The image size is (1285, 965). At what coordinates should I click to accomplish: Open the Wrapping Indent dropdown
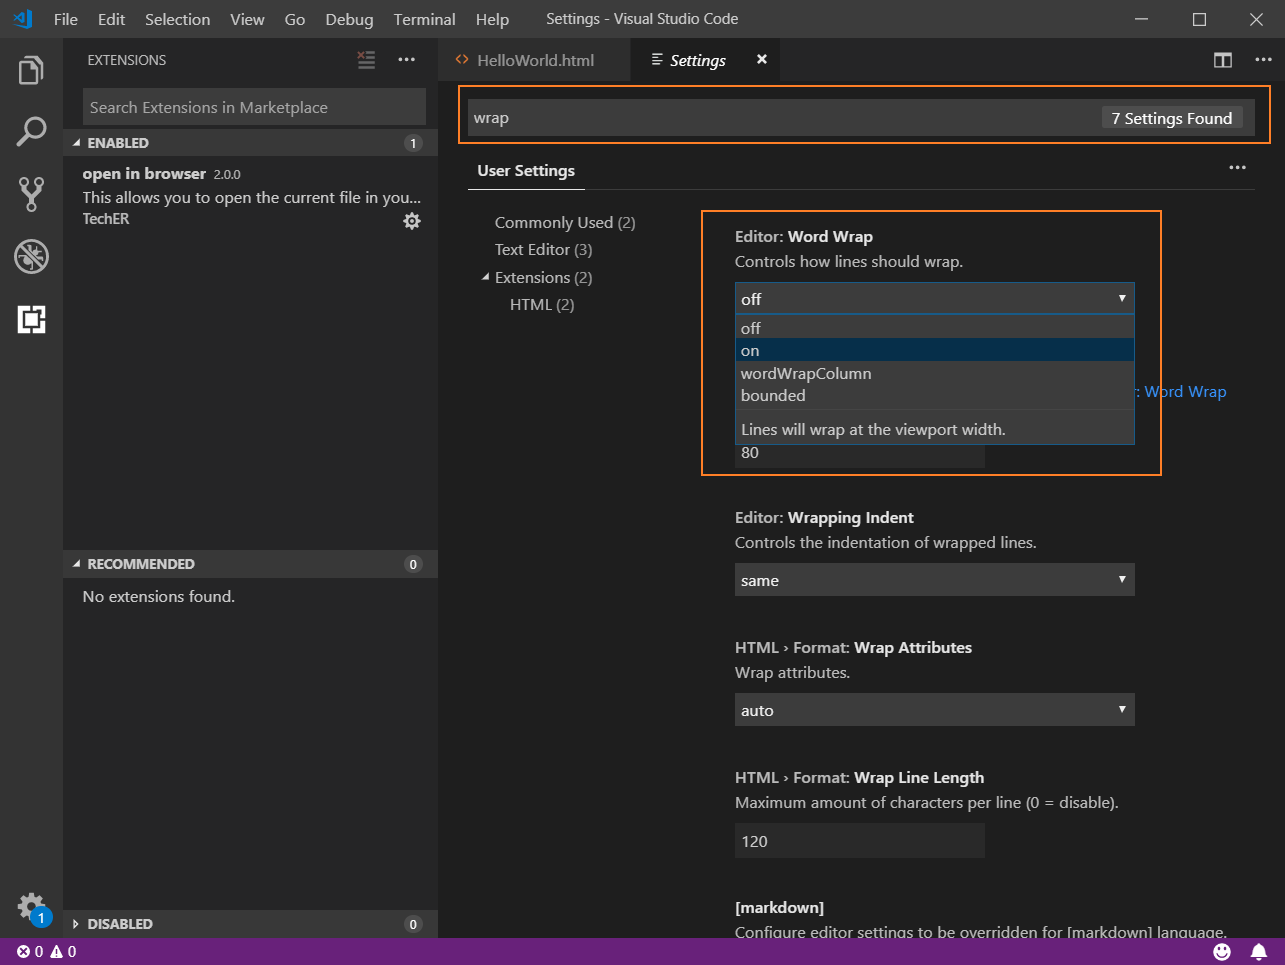[x=934, y=580]
